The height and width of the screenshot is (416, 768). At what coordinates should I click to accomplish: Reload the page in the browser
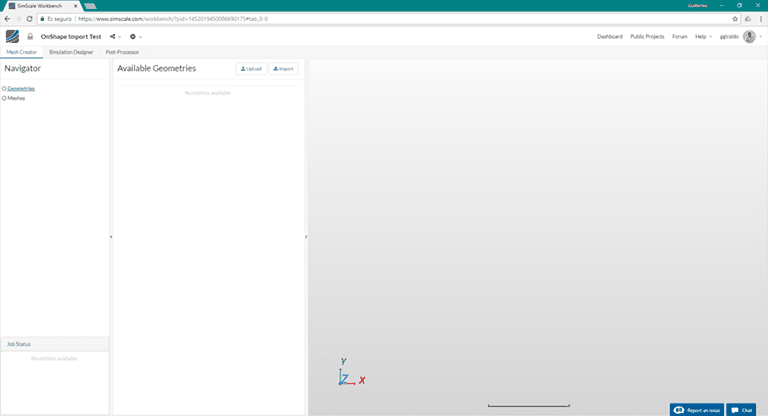point(35,18)
